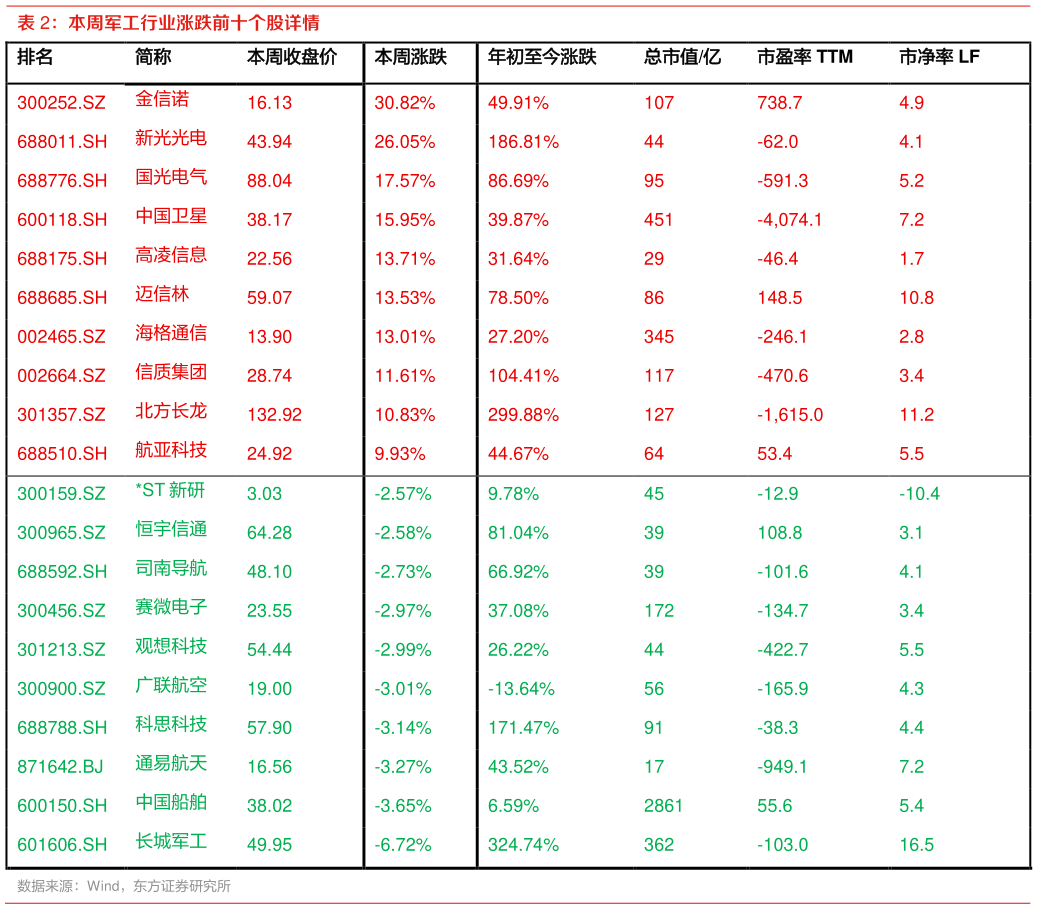
Task: Select stock name 信质集团
Action: point(171,373)
